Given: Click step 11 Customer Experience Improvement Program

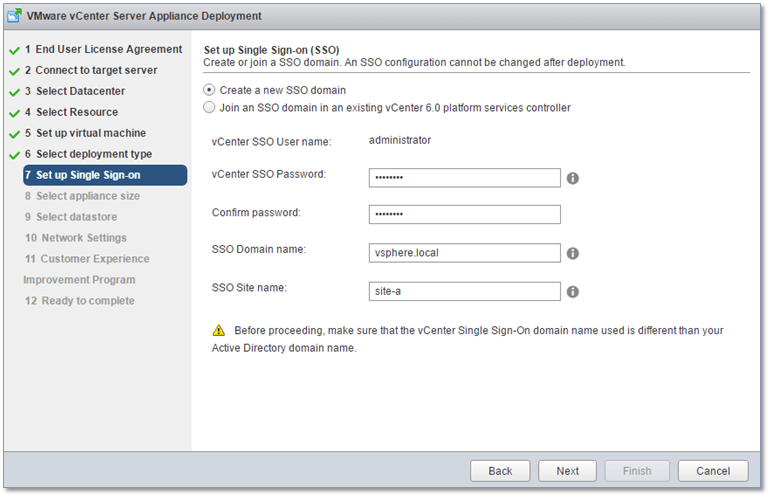Looking at the screenshot, I should (86, 269).
